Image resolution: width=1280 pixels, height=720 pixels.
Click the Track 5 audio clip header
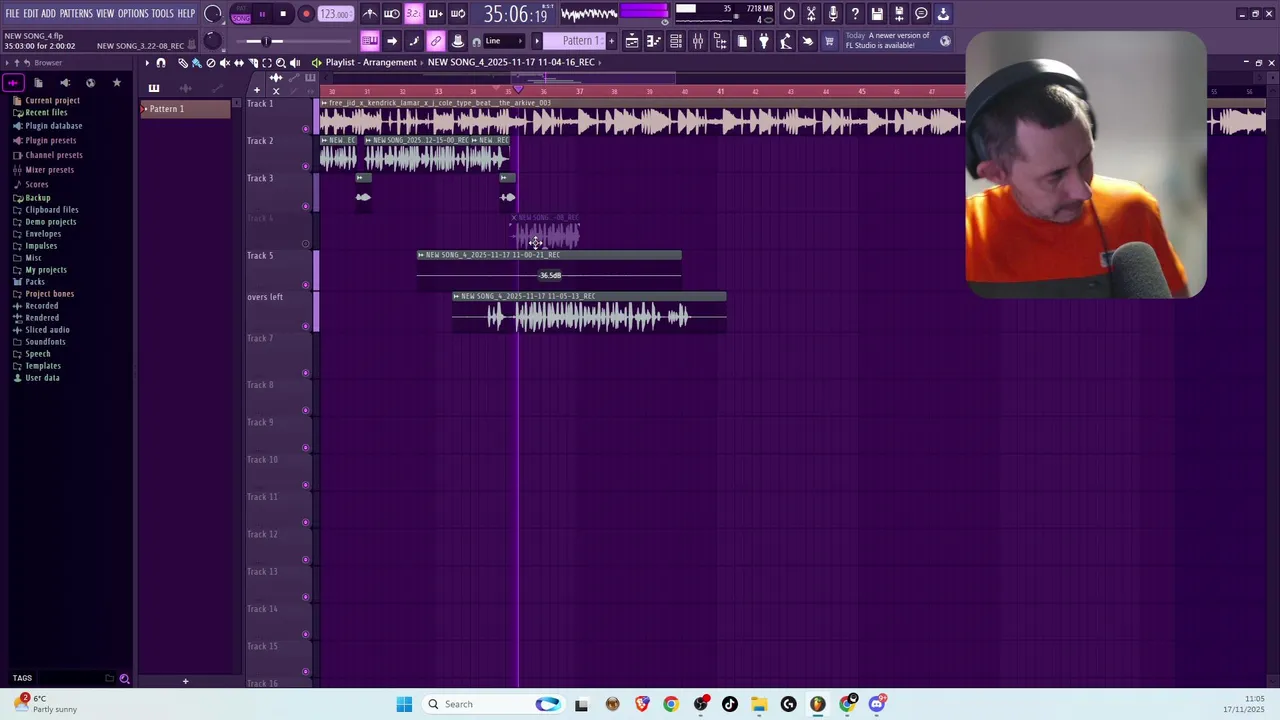pos(549,255)
